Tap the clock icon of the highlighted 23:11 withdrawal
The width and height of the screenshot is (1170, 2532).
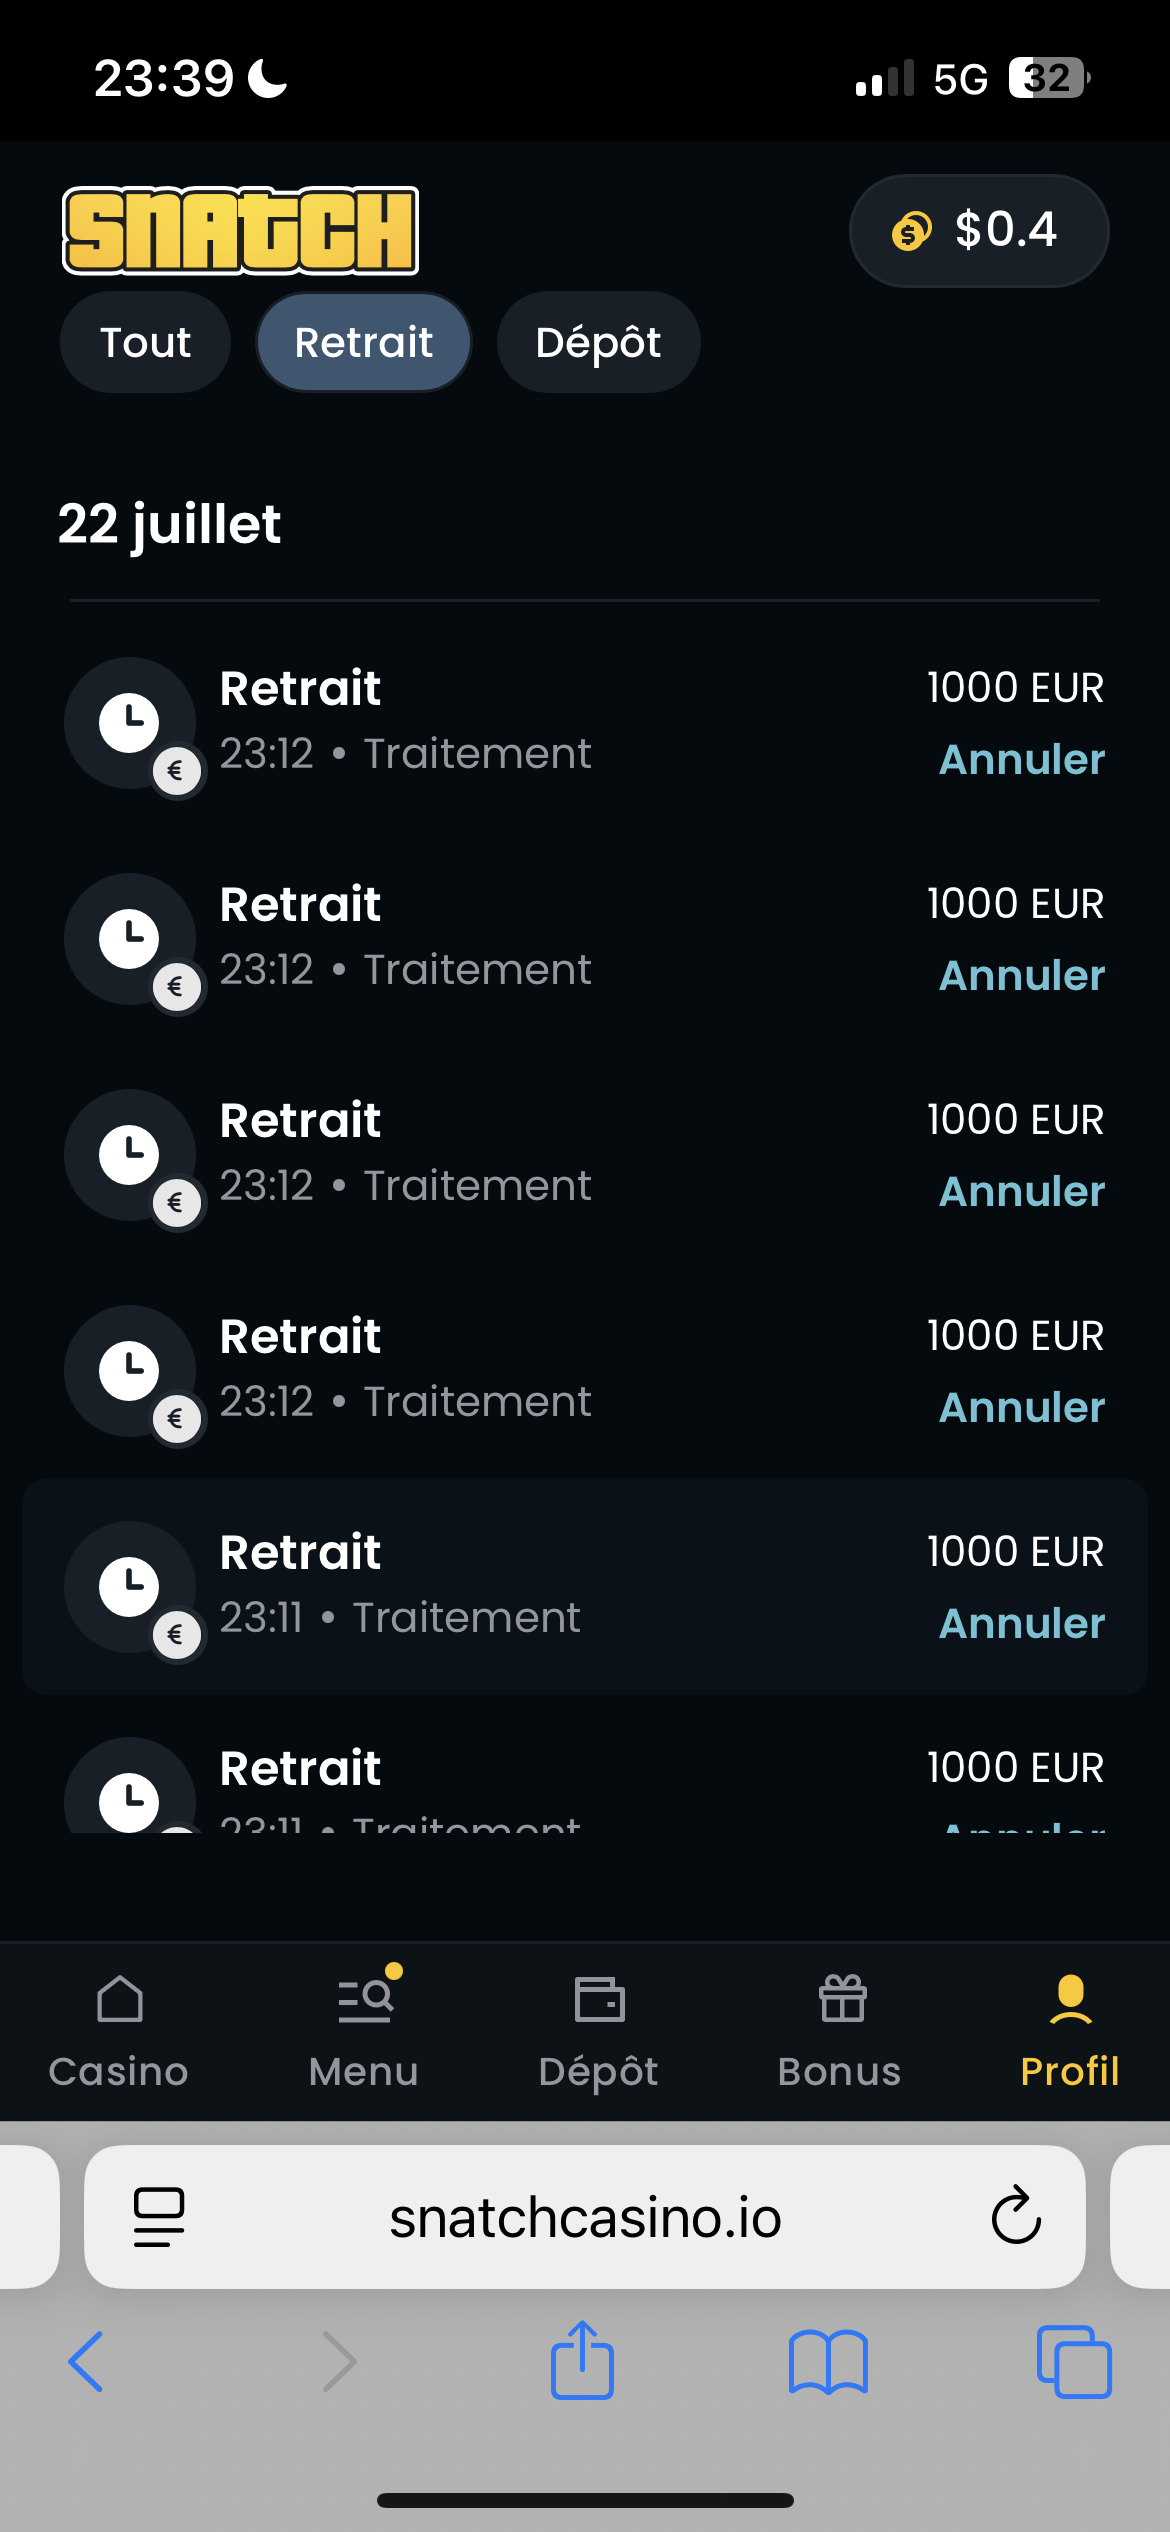pos(129,1586)
